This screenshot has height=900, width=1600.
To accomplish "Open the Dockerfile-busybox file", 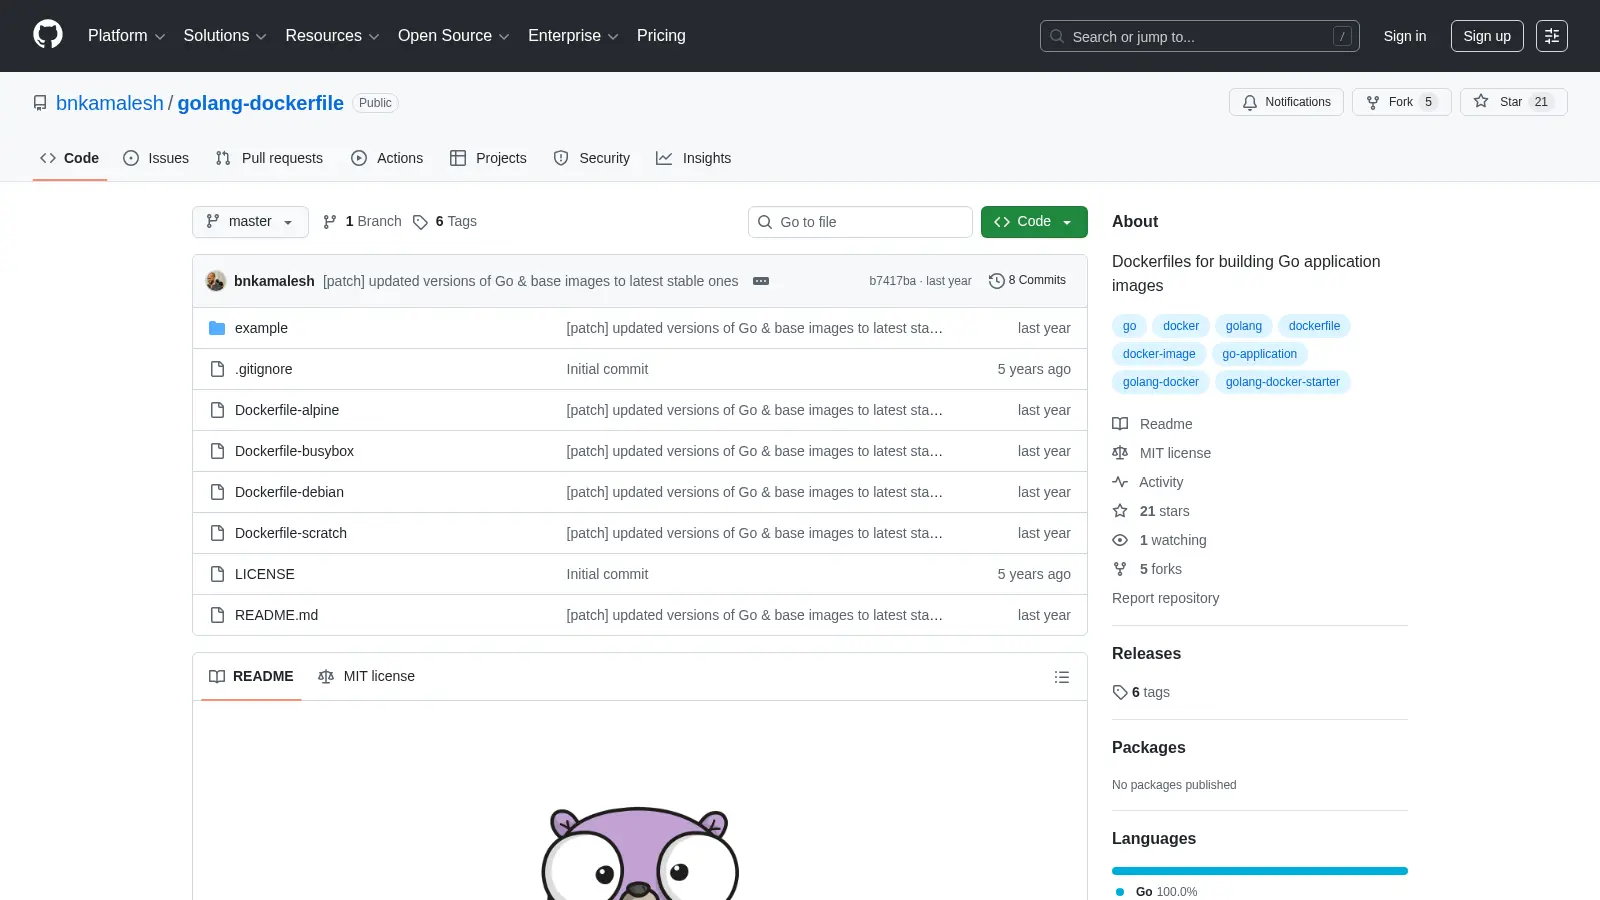I will (x=294, y=451).
